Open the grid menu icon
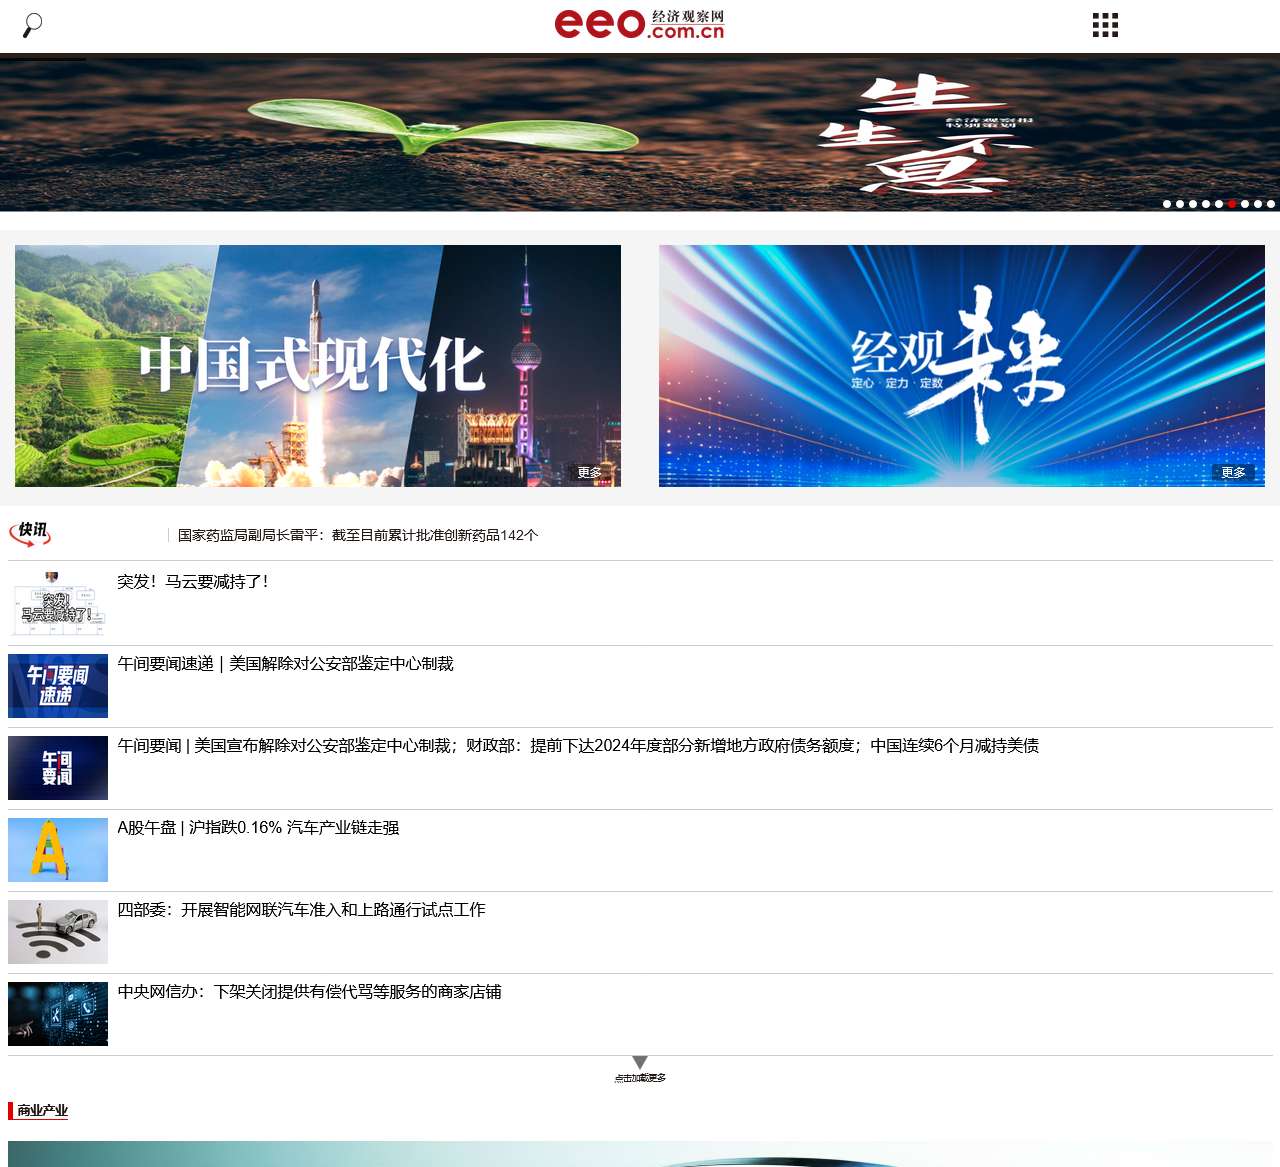Screen dimensions: 1280x1167 (x=1105, y=25)
